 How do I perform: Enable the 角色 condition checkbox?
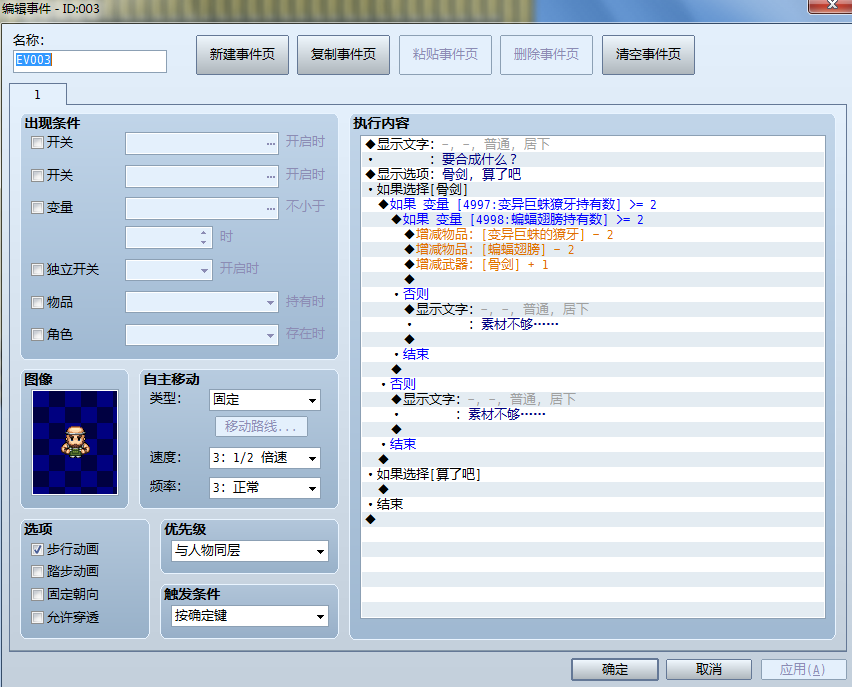[x=37, y=334]
